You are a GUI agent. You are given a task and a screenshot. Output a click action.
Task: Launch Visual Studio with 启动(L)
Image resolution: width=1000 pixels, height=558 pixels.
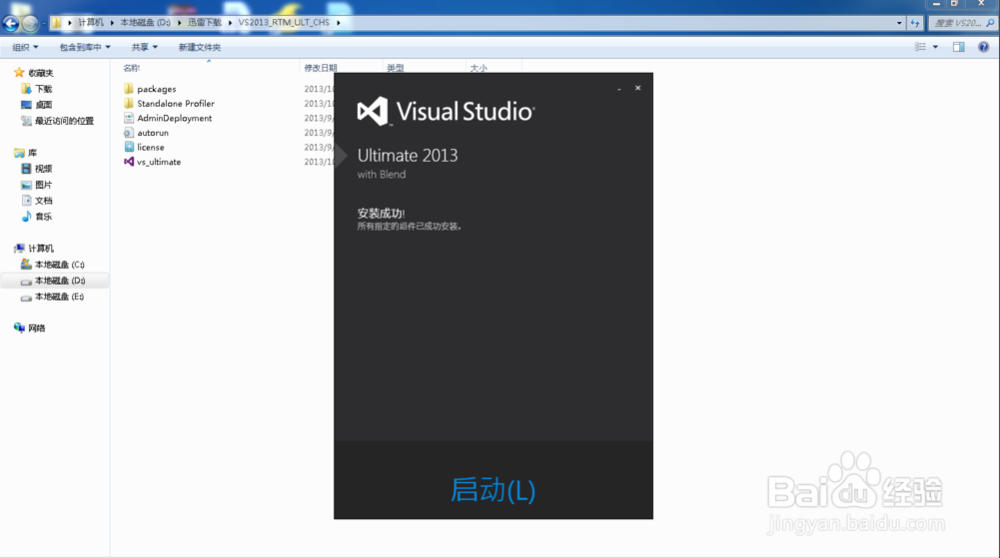pyautogui.click(x=493, y=490)
